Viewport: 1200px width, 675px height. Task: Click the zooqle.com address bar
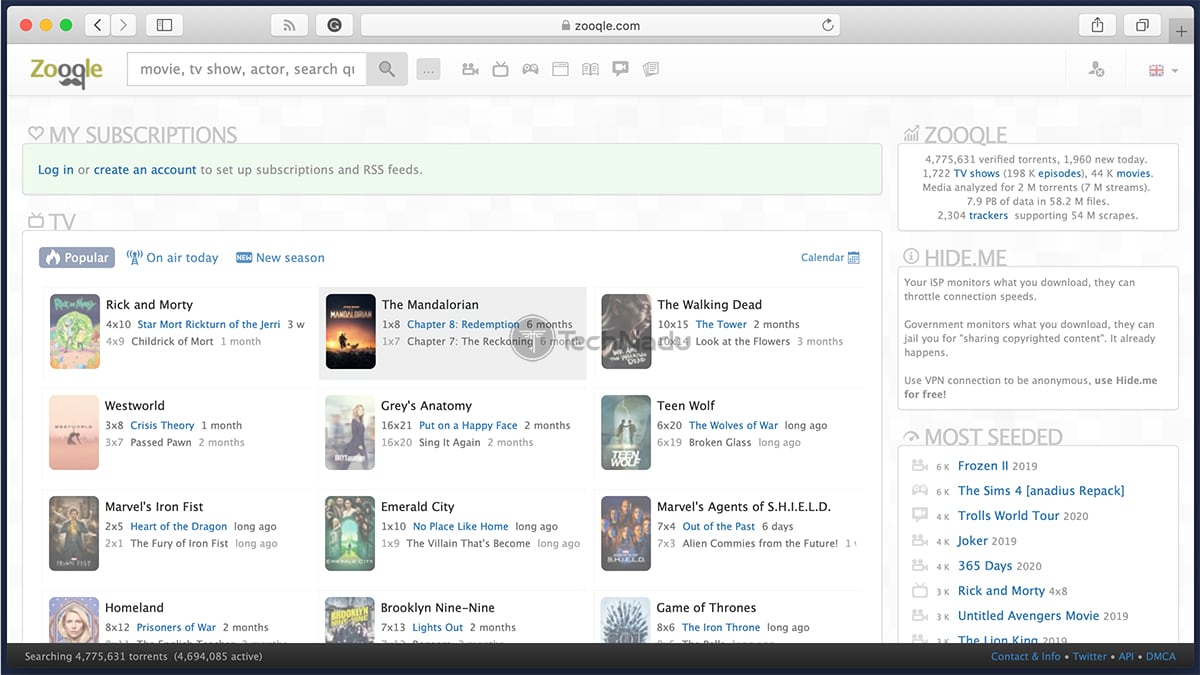click(x=600, y=25)
